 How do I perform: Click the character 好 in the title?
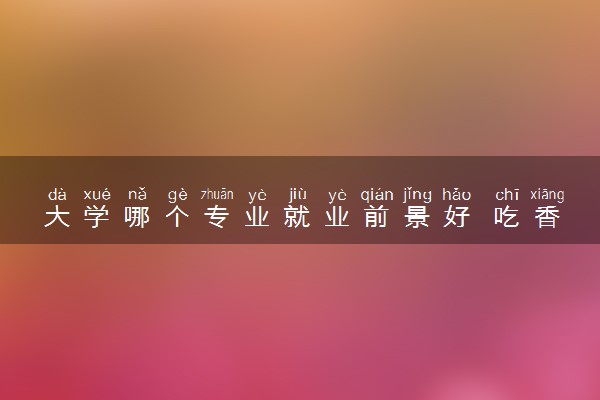pos(457,217)
